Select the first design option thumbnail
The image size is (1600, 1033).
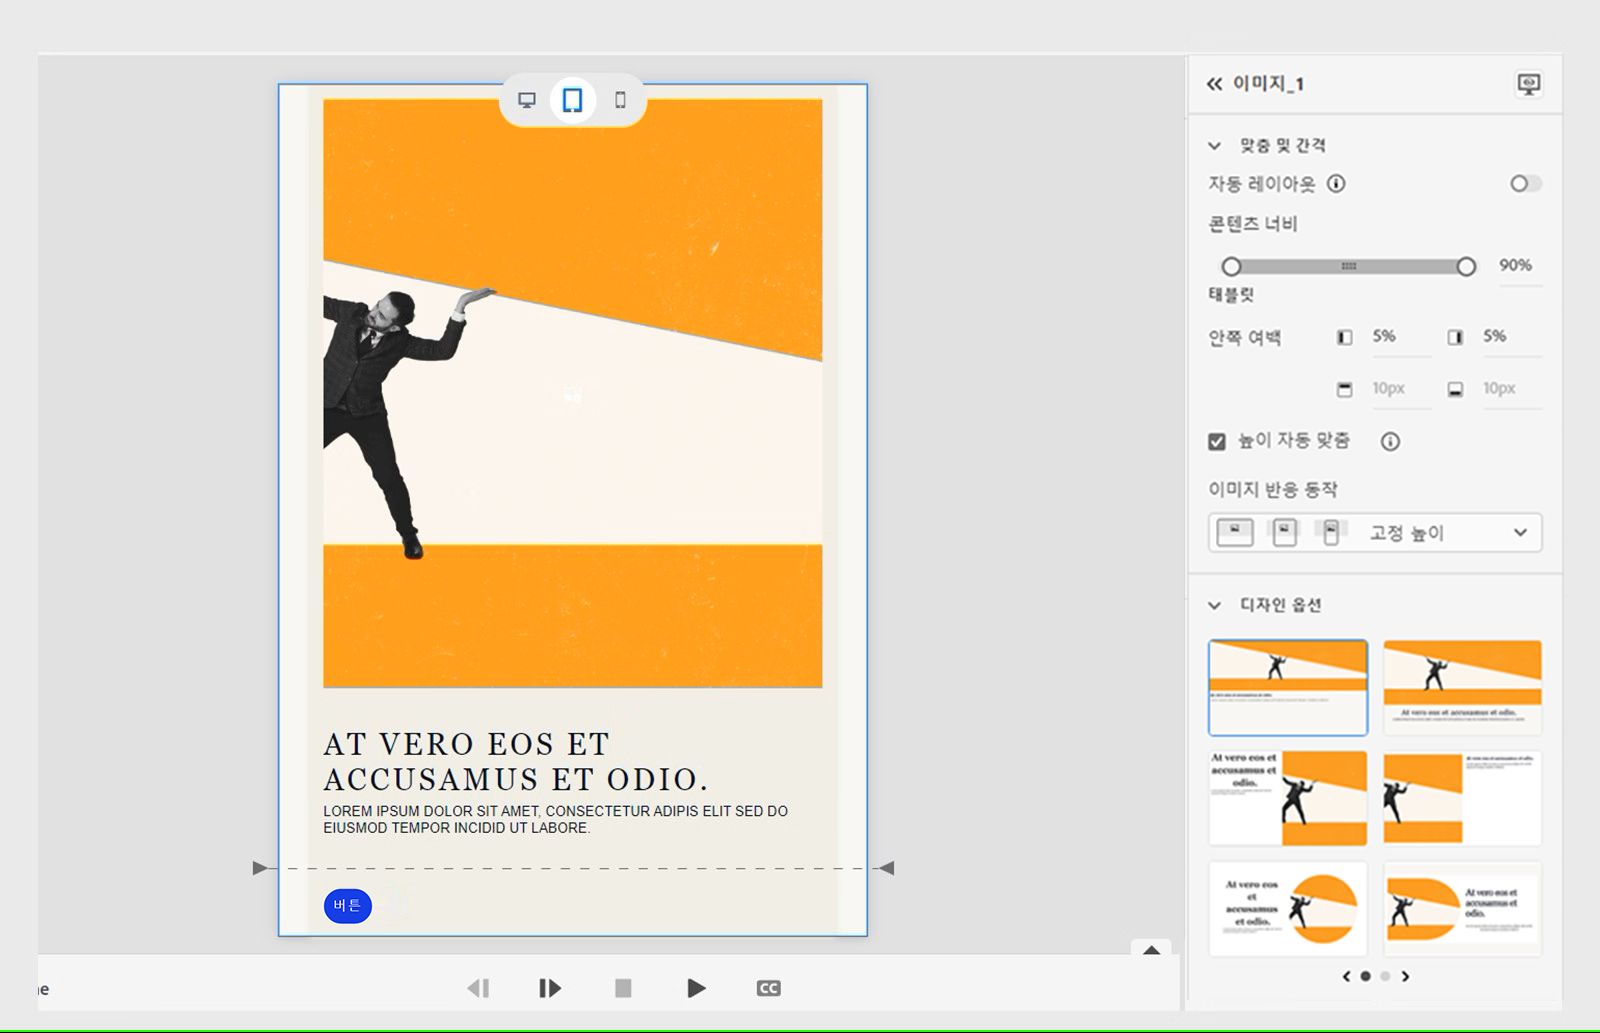(1288, 687)
